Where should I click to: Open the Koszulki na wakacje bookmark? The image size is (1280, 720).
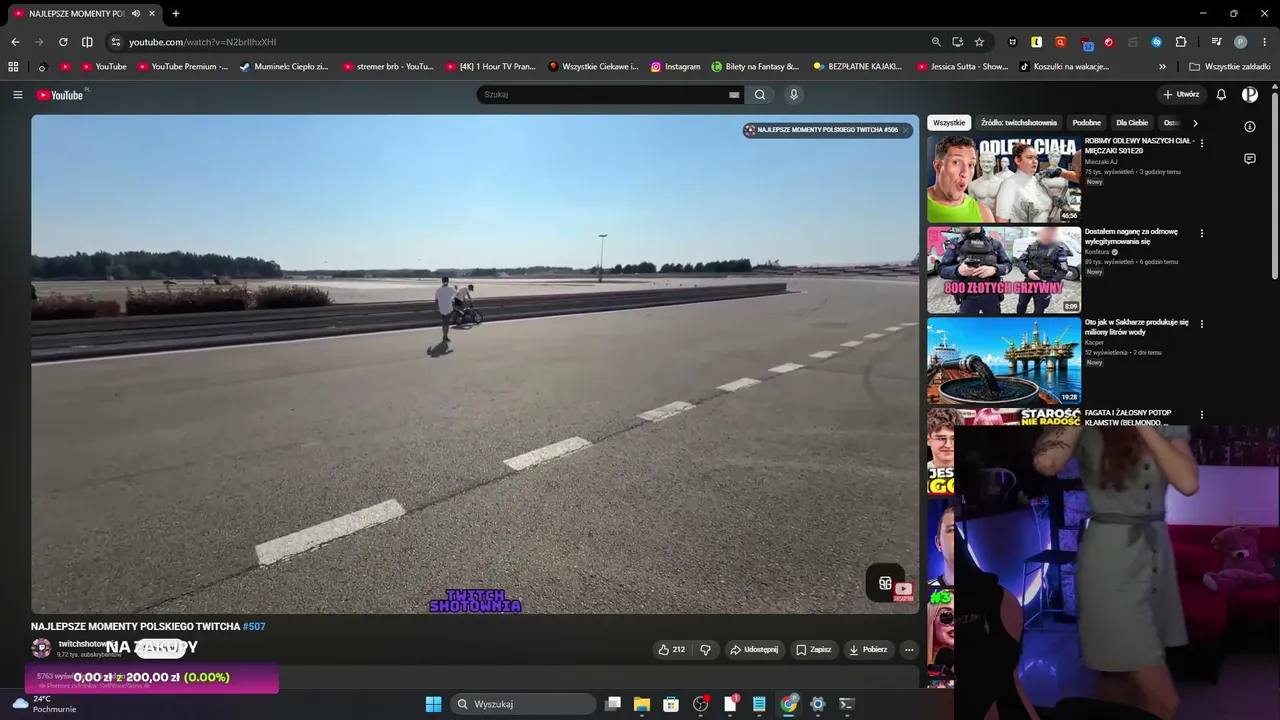[1064, 67]
